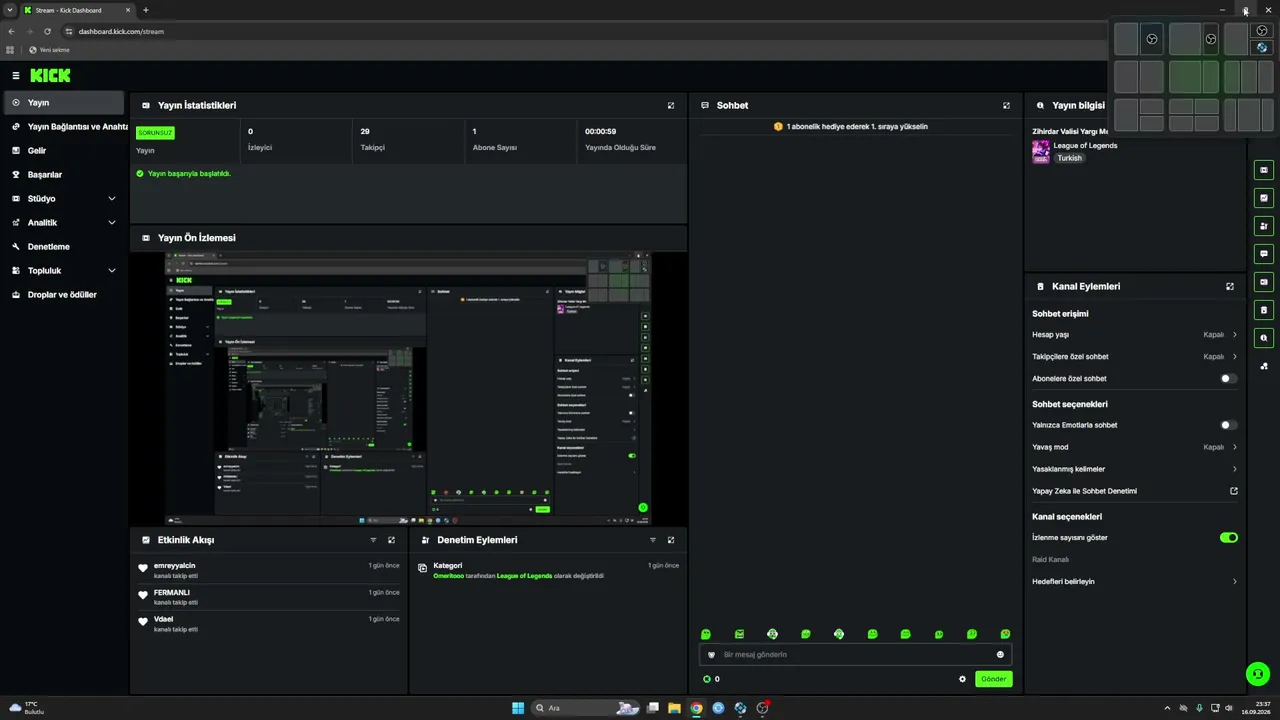The height and width of the screenshot is (720, 1280).
Task: Enable the Abonelere özel sohbet toggle
Action: coord(1229,379)
